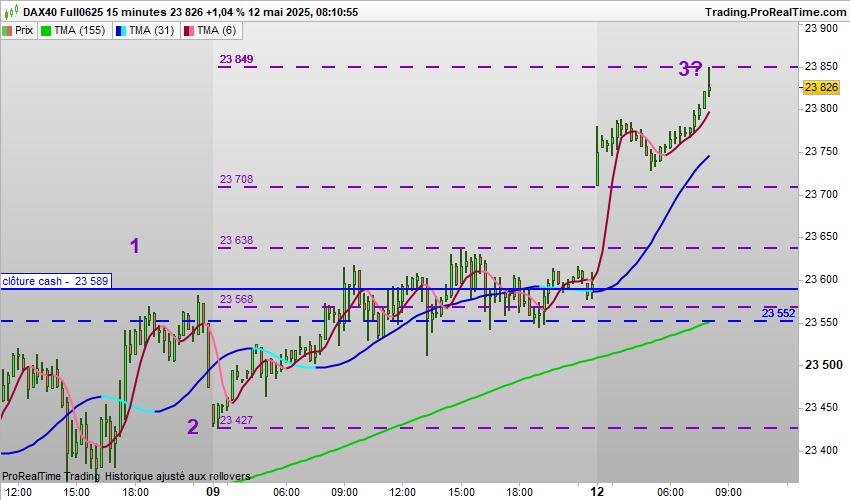This screenshot has height=500, width=850.
Task: Click the 23 849 purple level label
Action: 236,59
